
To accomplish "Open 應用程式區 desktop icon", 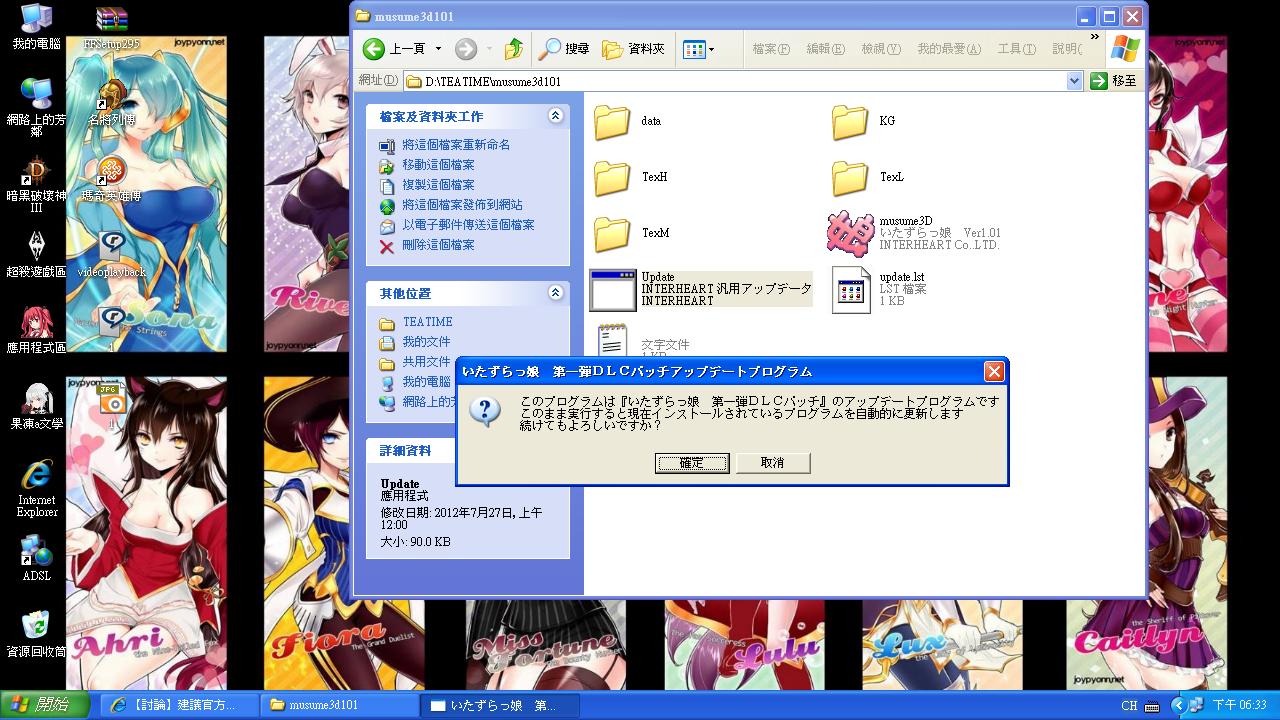I will point(36,330).
